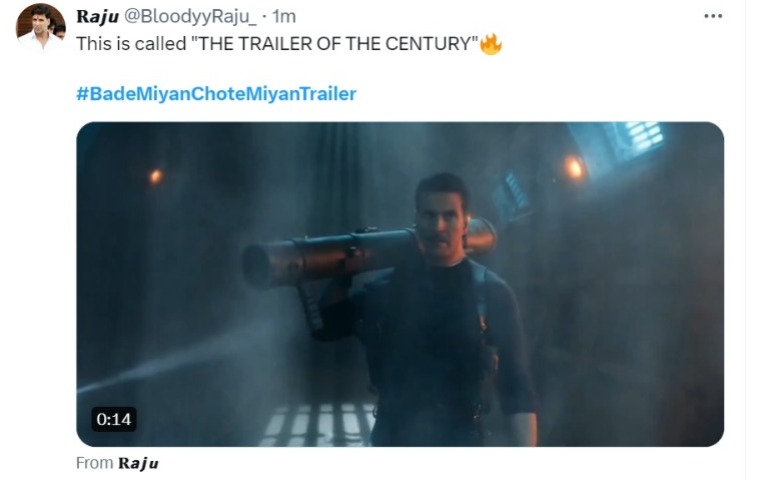Click the bold Raju display name at the top

[x=98, y=17]
